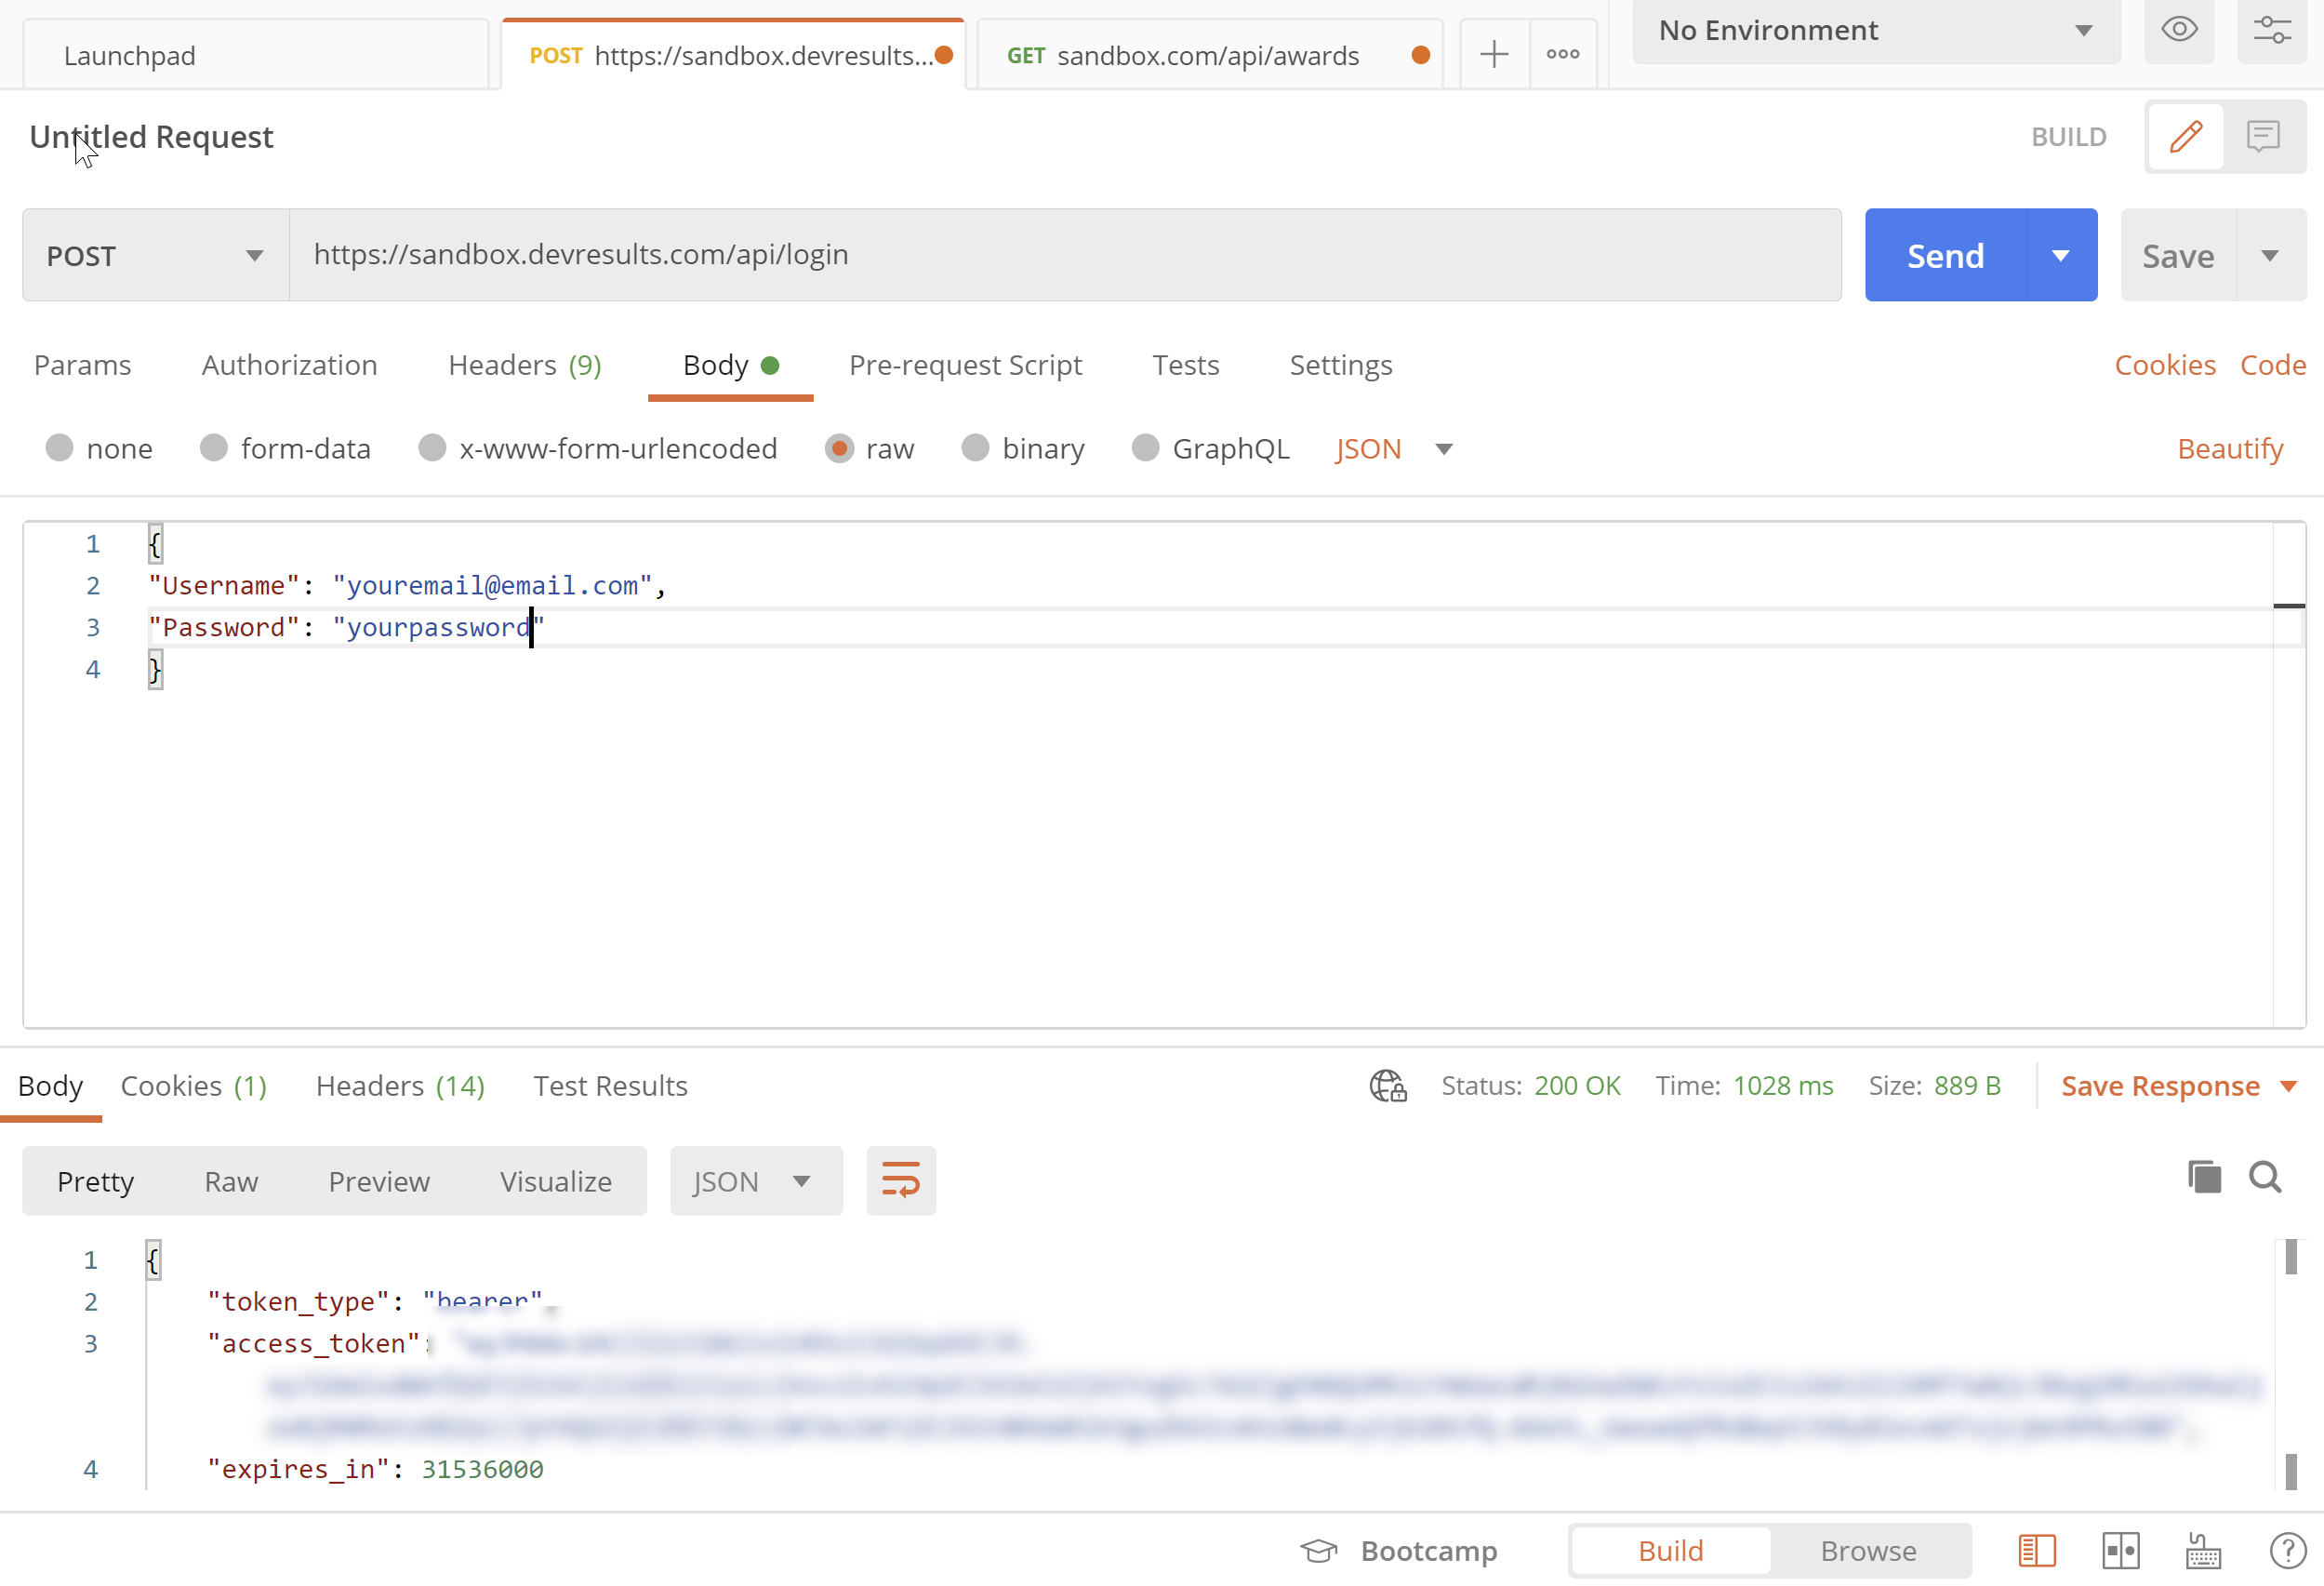Viewport: 2324px width, 1586px height.
Task: Click the request URL input field
Action: coord(1064,255)
